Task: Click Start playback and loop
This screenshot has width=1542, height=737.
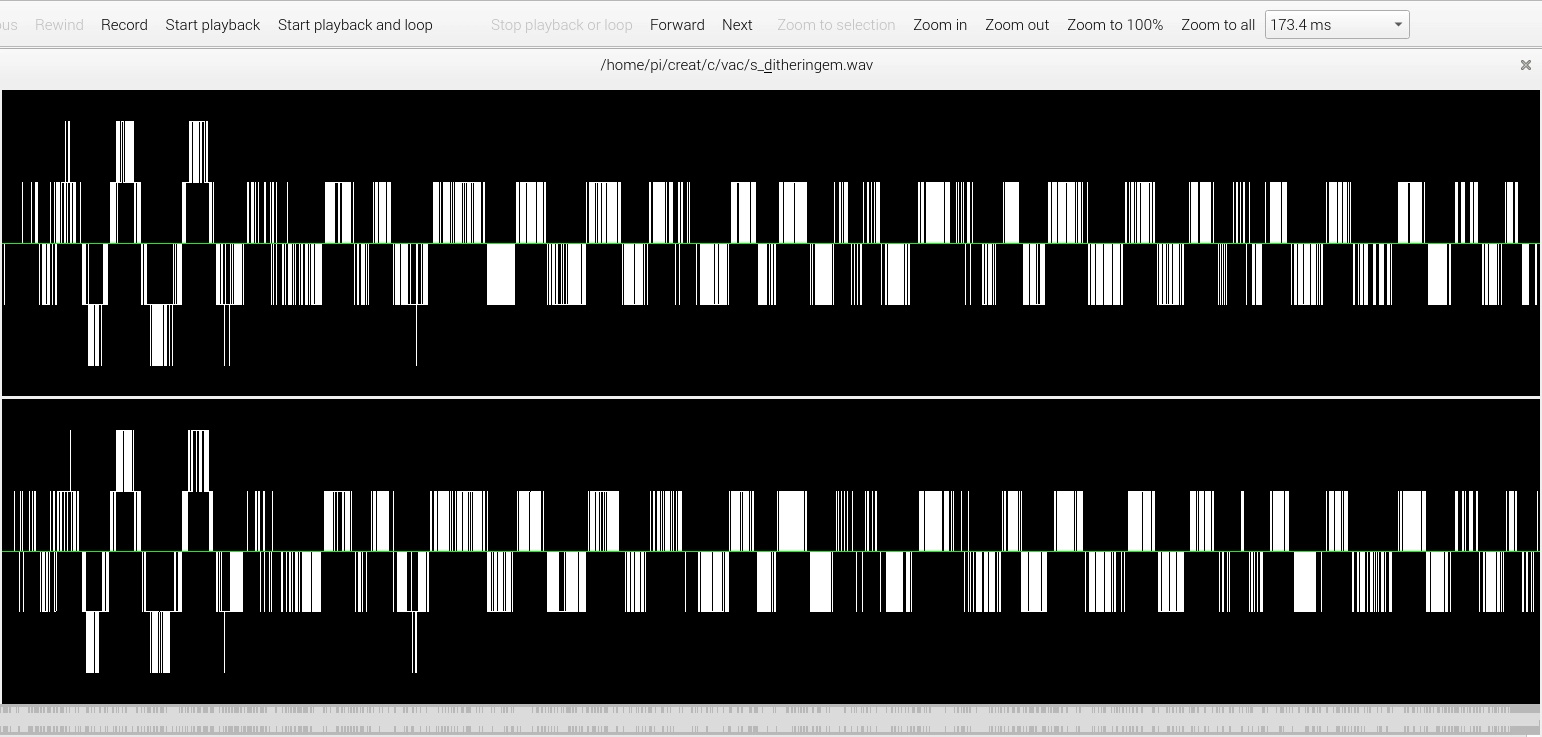Action: coord(355,25)
